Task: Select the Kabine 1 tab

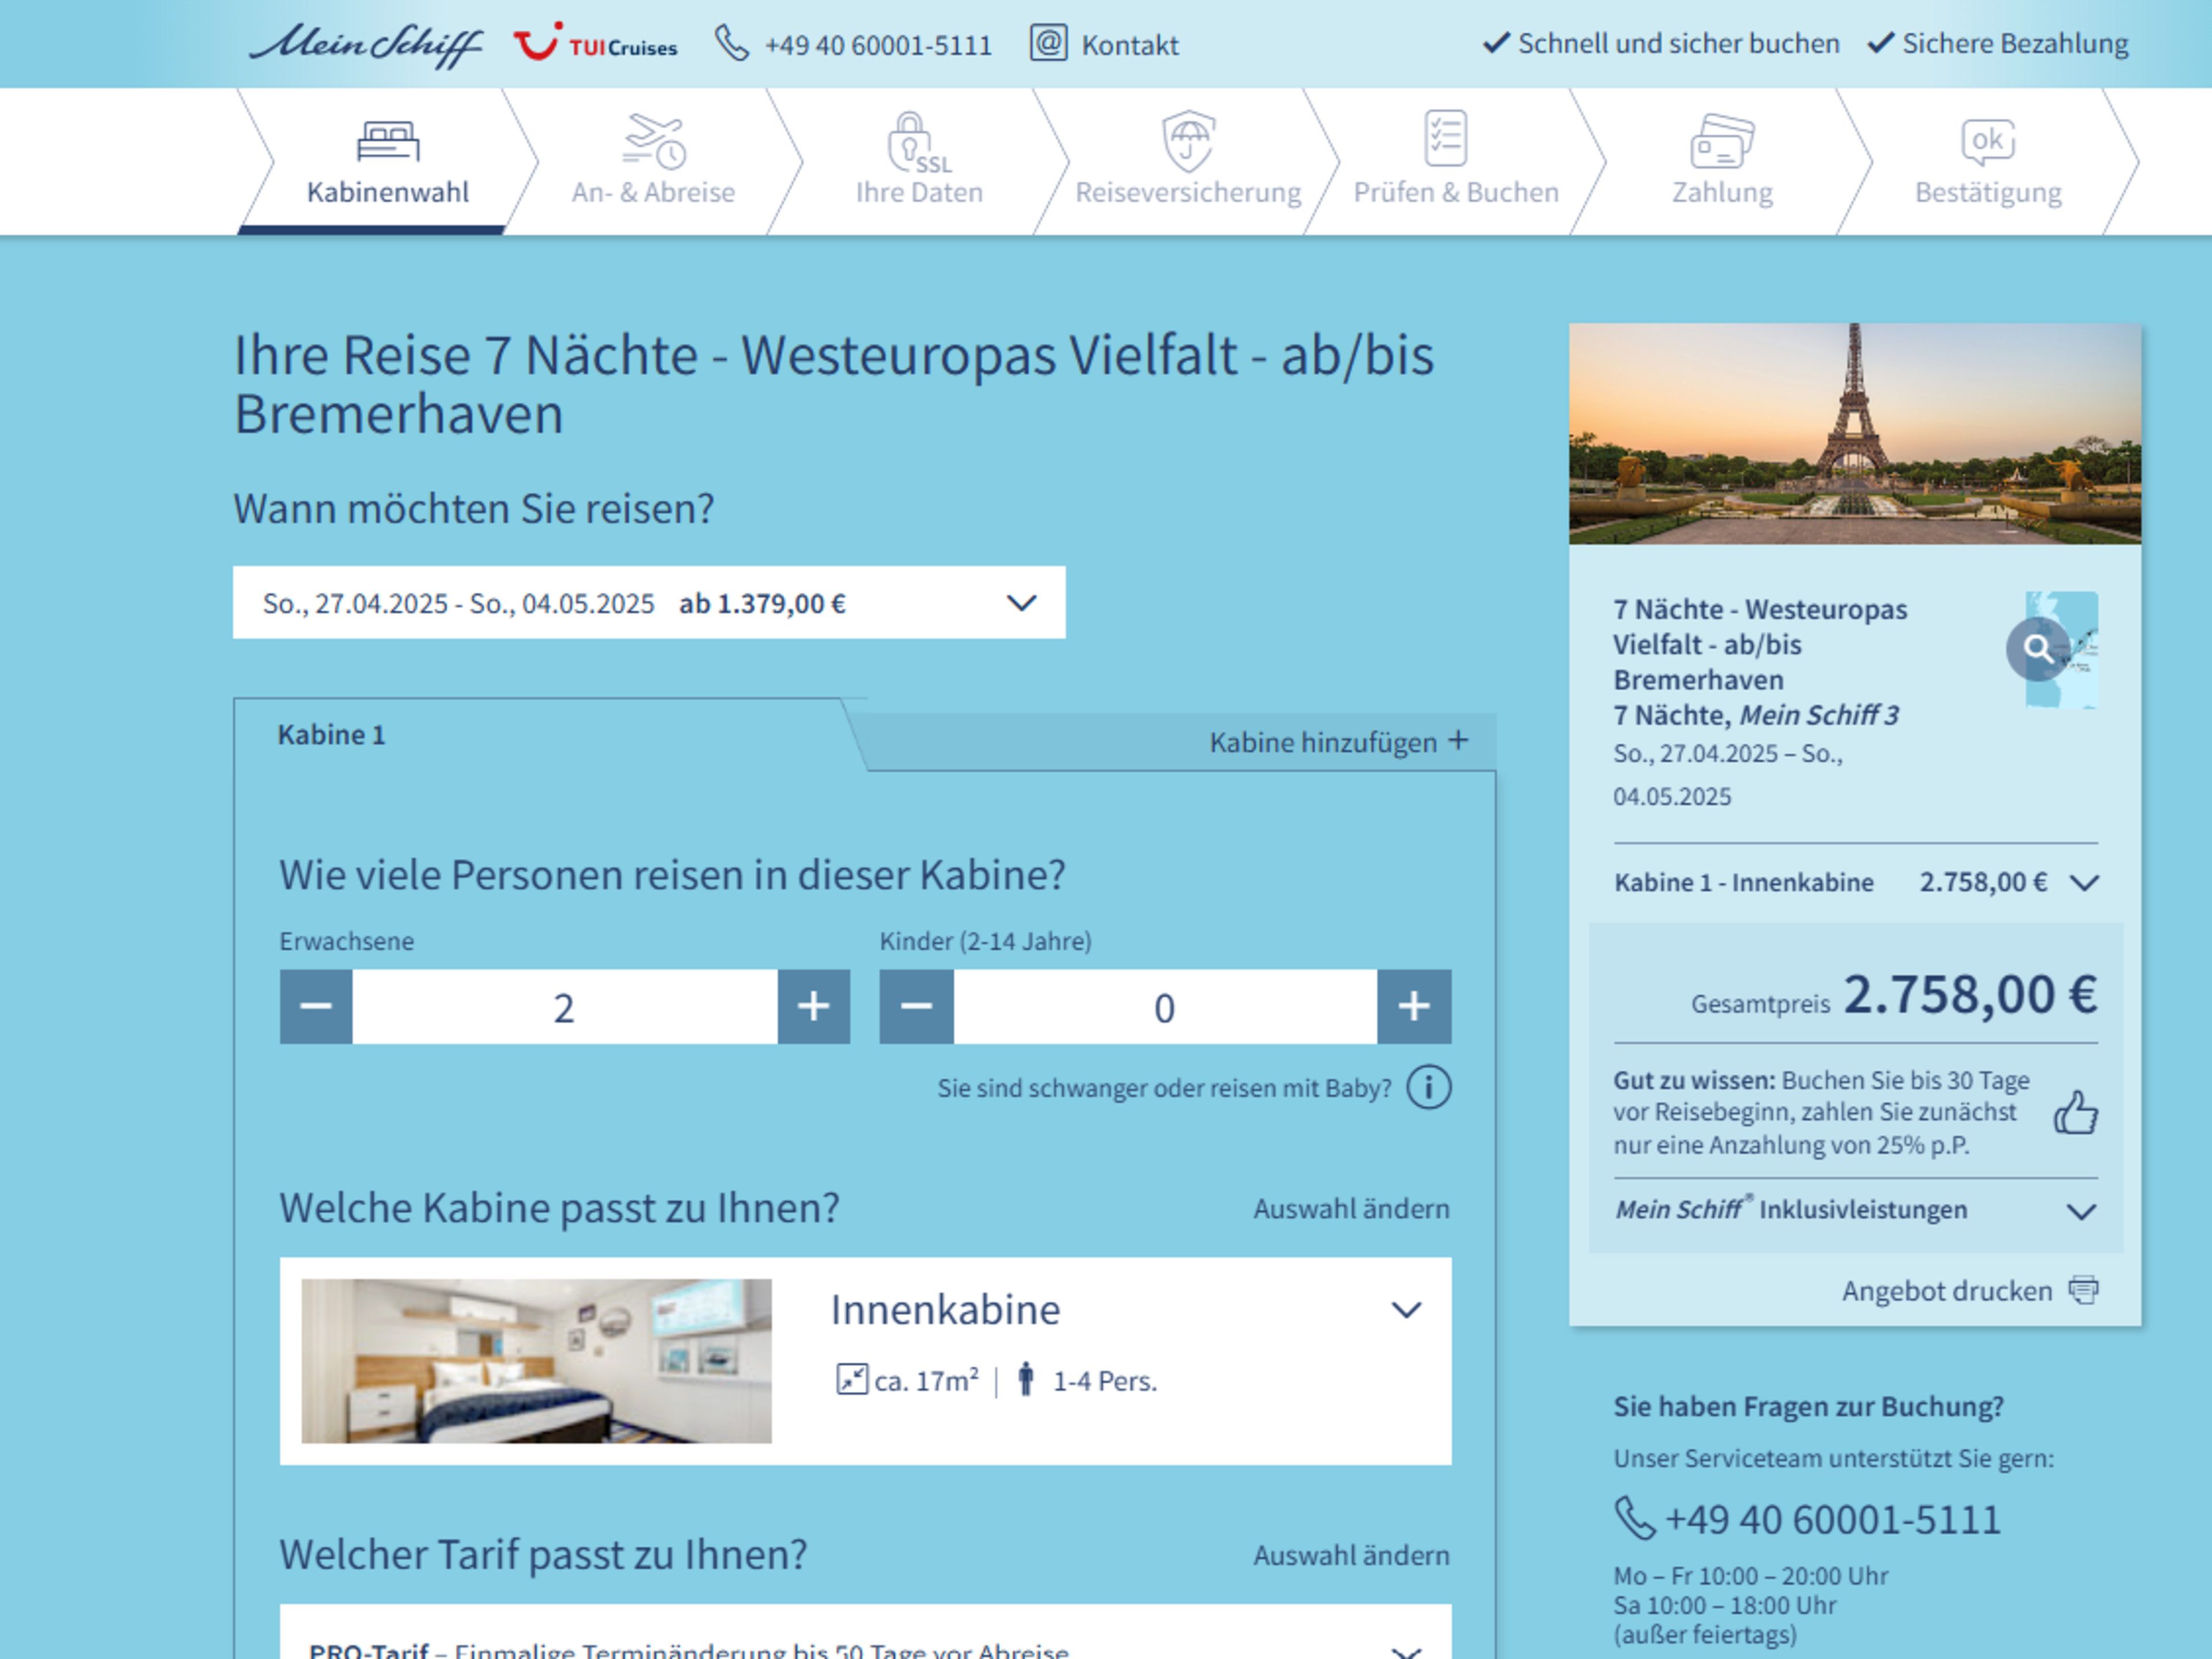Action: pos(331,735)
